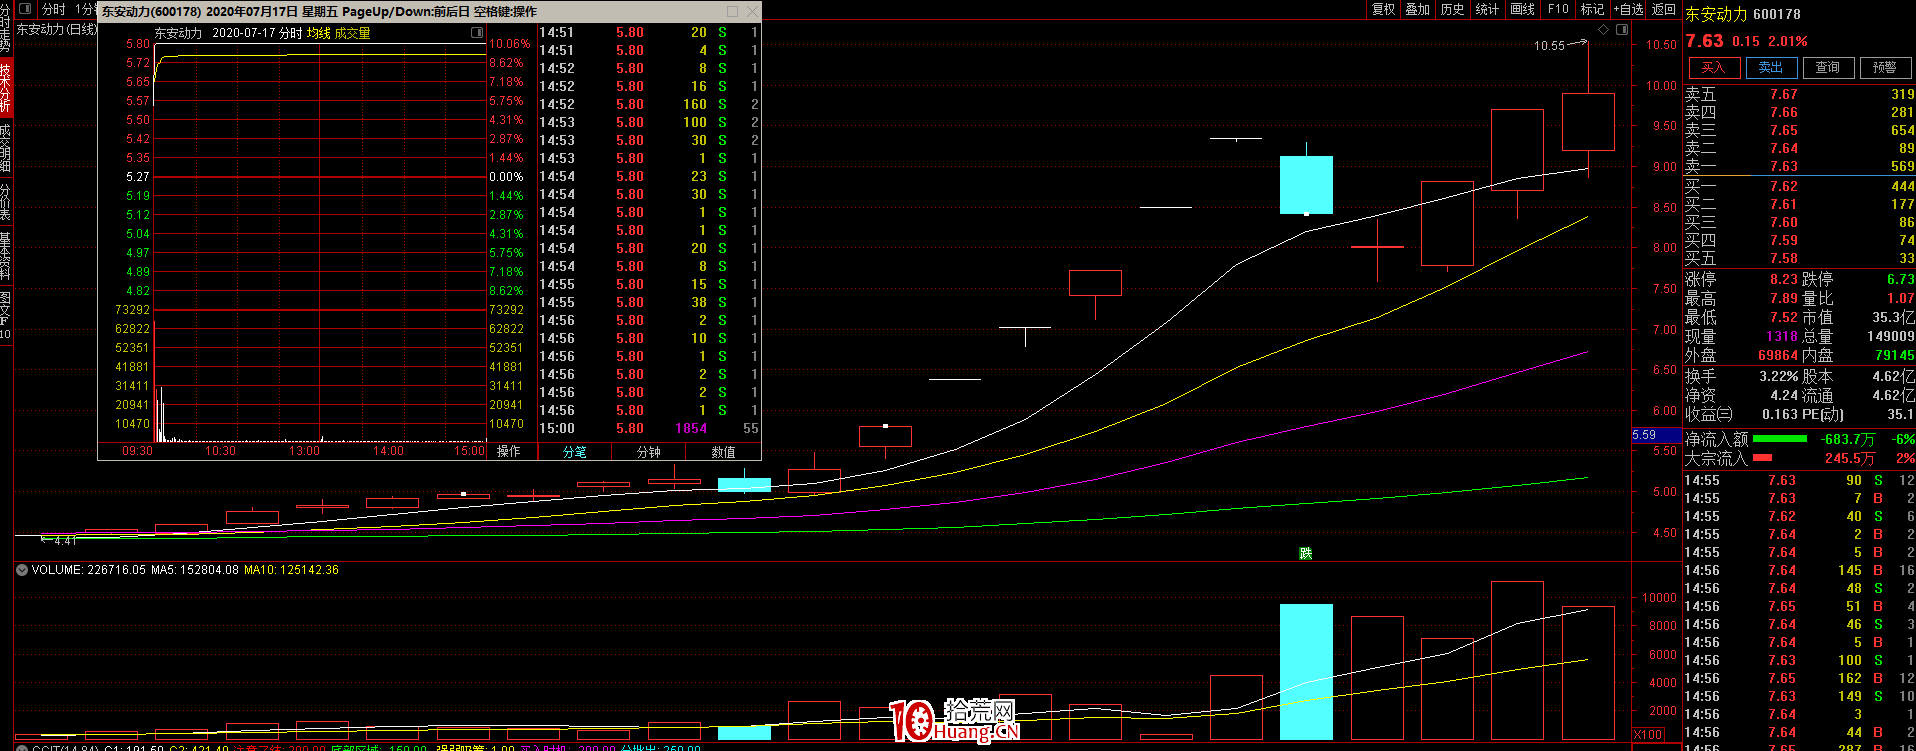The height and width of the screenshot is (751, 1916).
Task: Toggle the panel icon in the intraday popup header
Action: pyautogui.click(x=477, y=33)
